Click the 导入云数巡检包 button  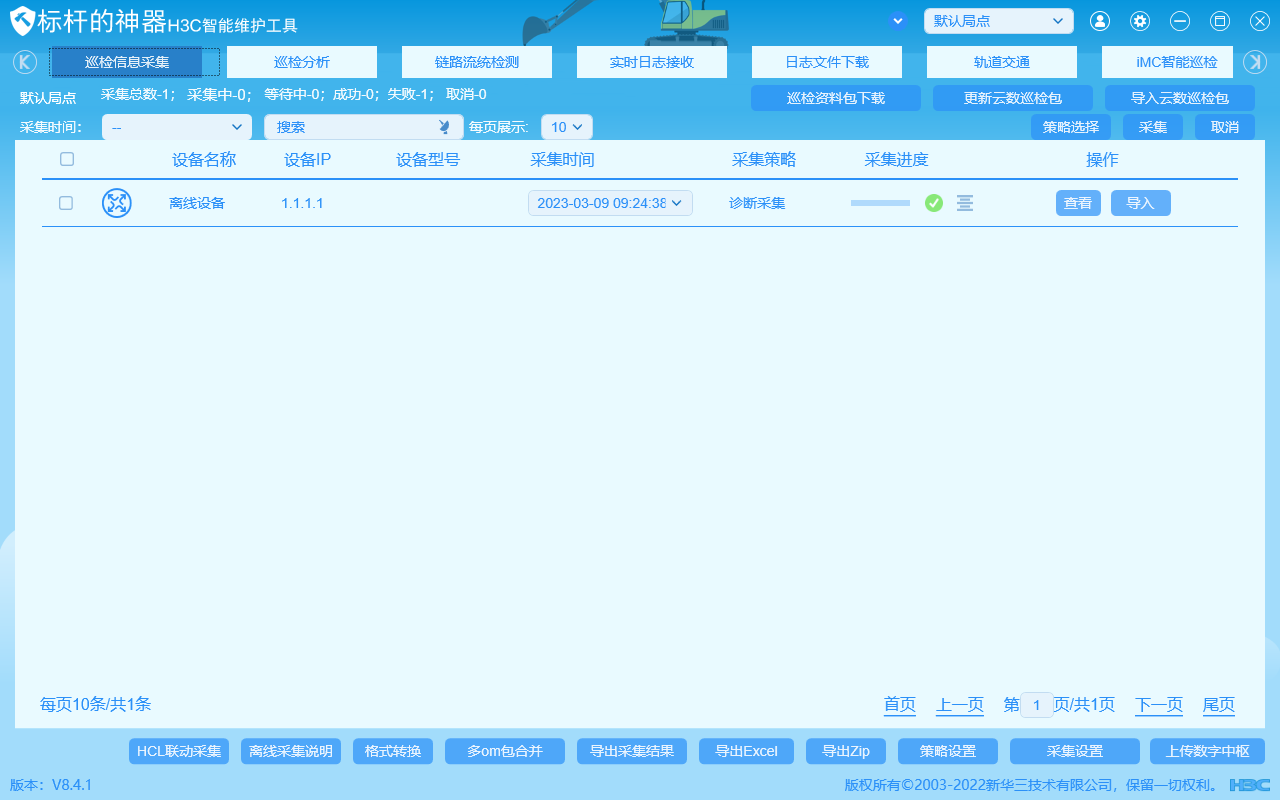click(1180, 98)
